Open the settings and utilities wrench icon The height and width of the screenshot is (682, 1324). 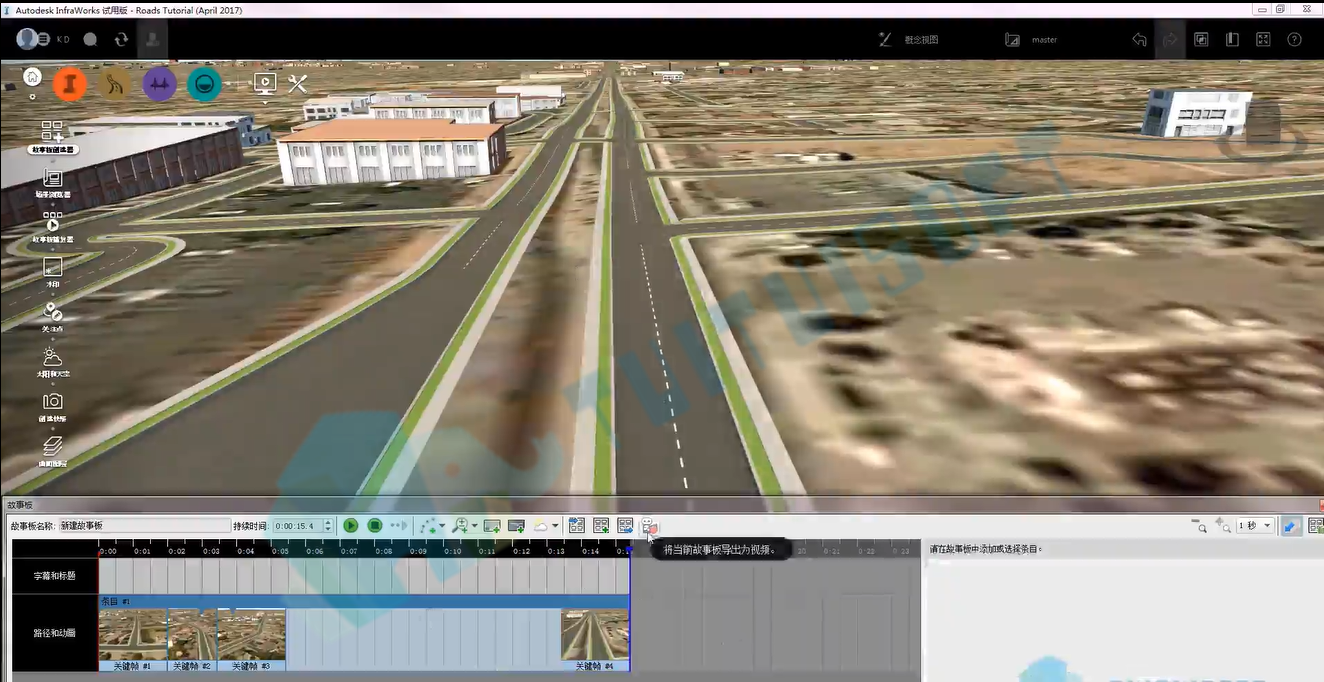coord(297,84)
